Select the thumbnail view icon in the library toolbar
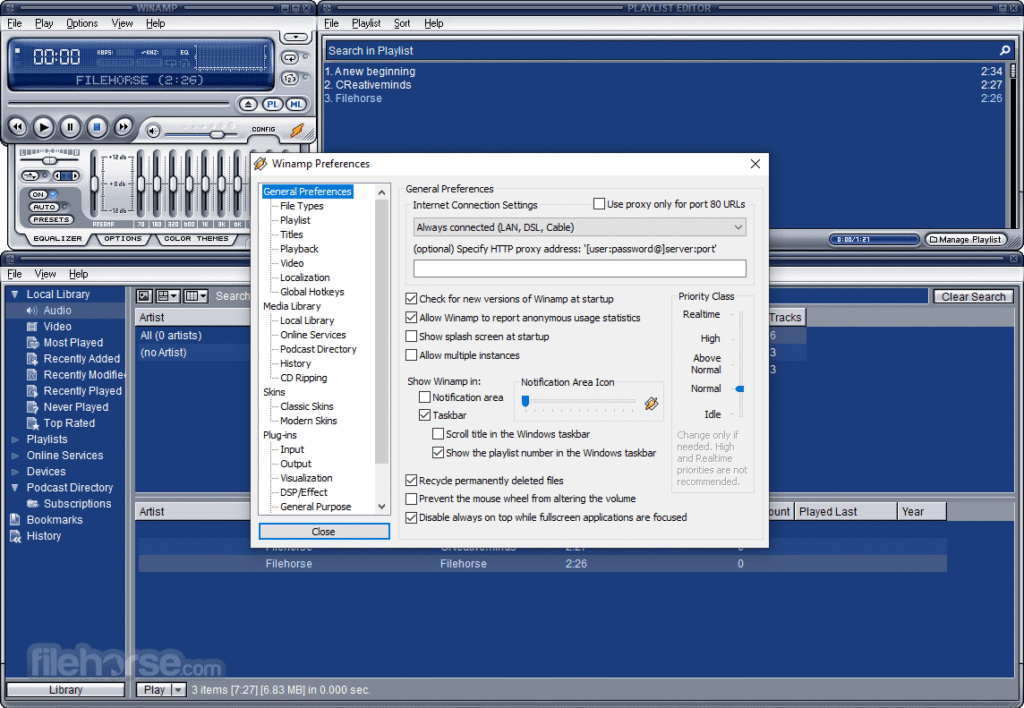This screenshot has width=1024, height=708. pos(144,295)
